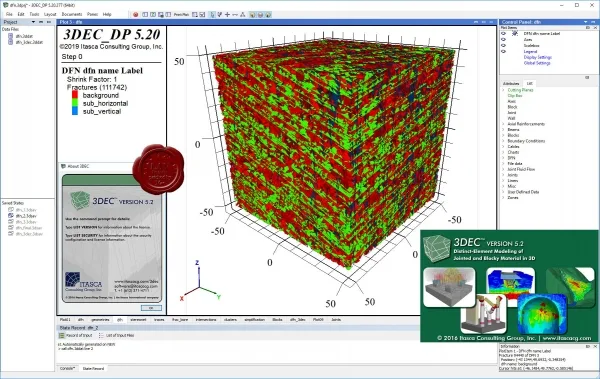Viewport: 600px width, 379px height.
Task: Switch to the geometries plot tab
Action: point(100,320)
